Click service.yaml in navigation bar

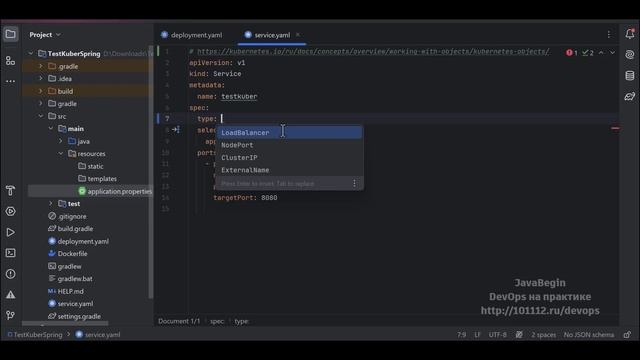(x=98, y=335)
